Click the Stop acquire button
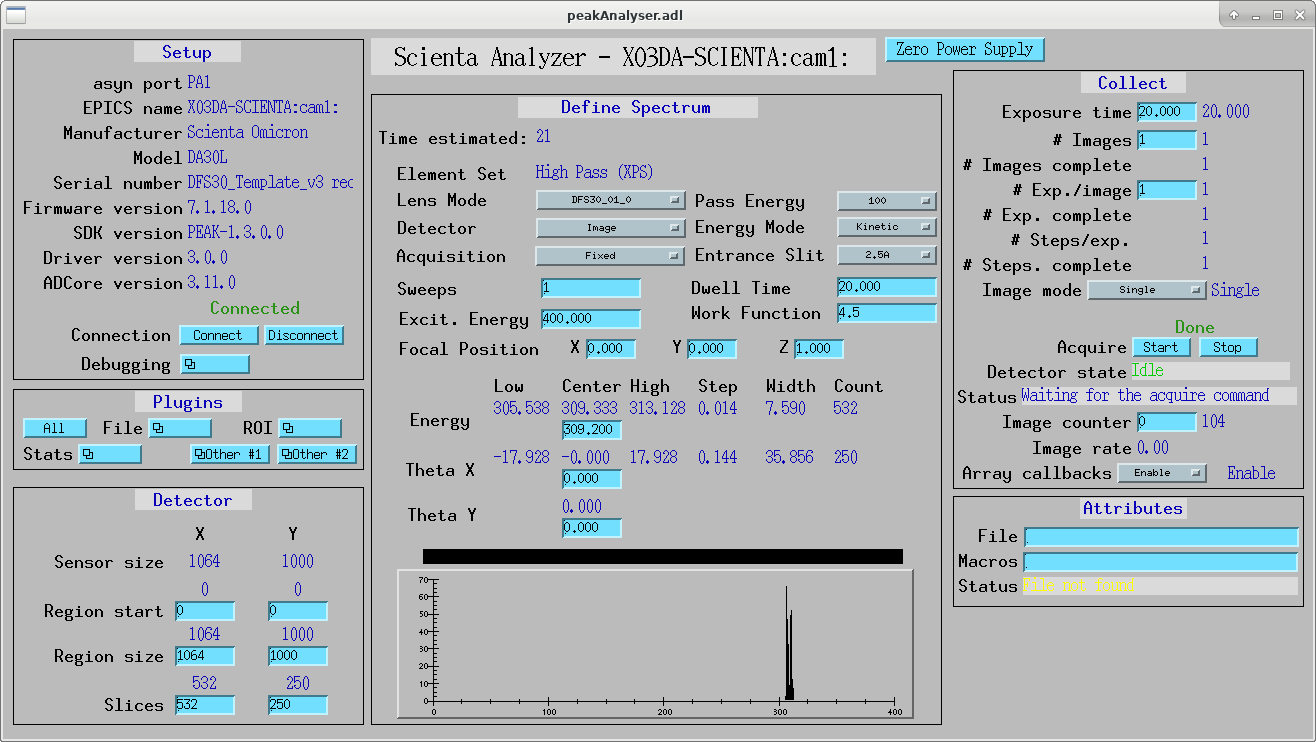 pos(1228,347)
